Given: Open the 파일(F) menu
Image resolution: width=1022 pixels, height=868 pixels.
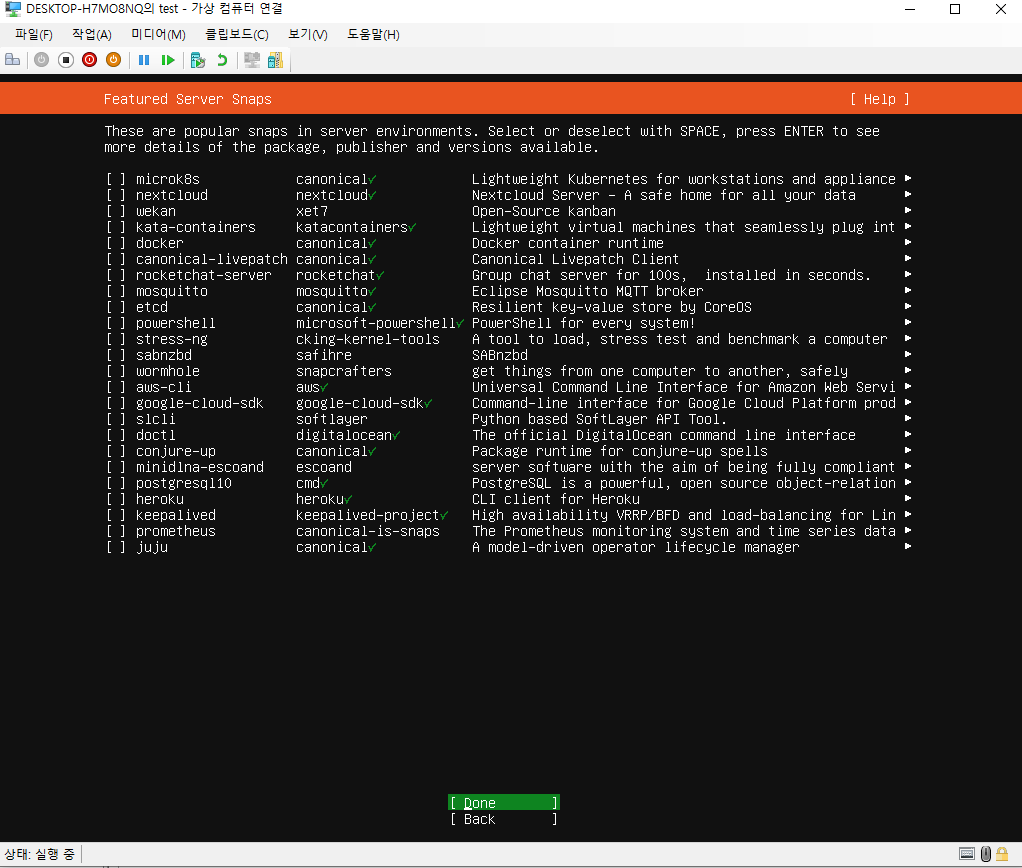Looking at the screenshot, I should click(34, 35).
